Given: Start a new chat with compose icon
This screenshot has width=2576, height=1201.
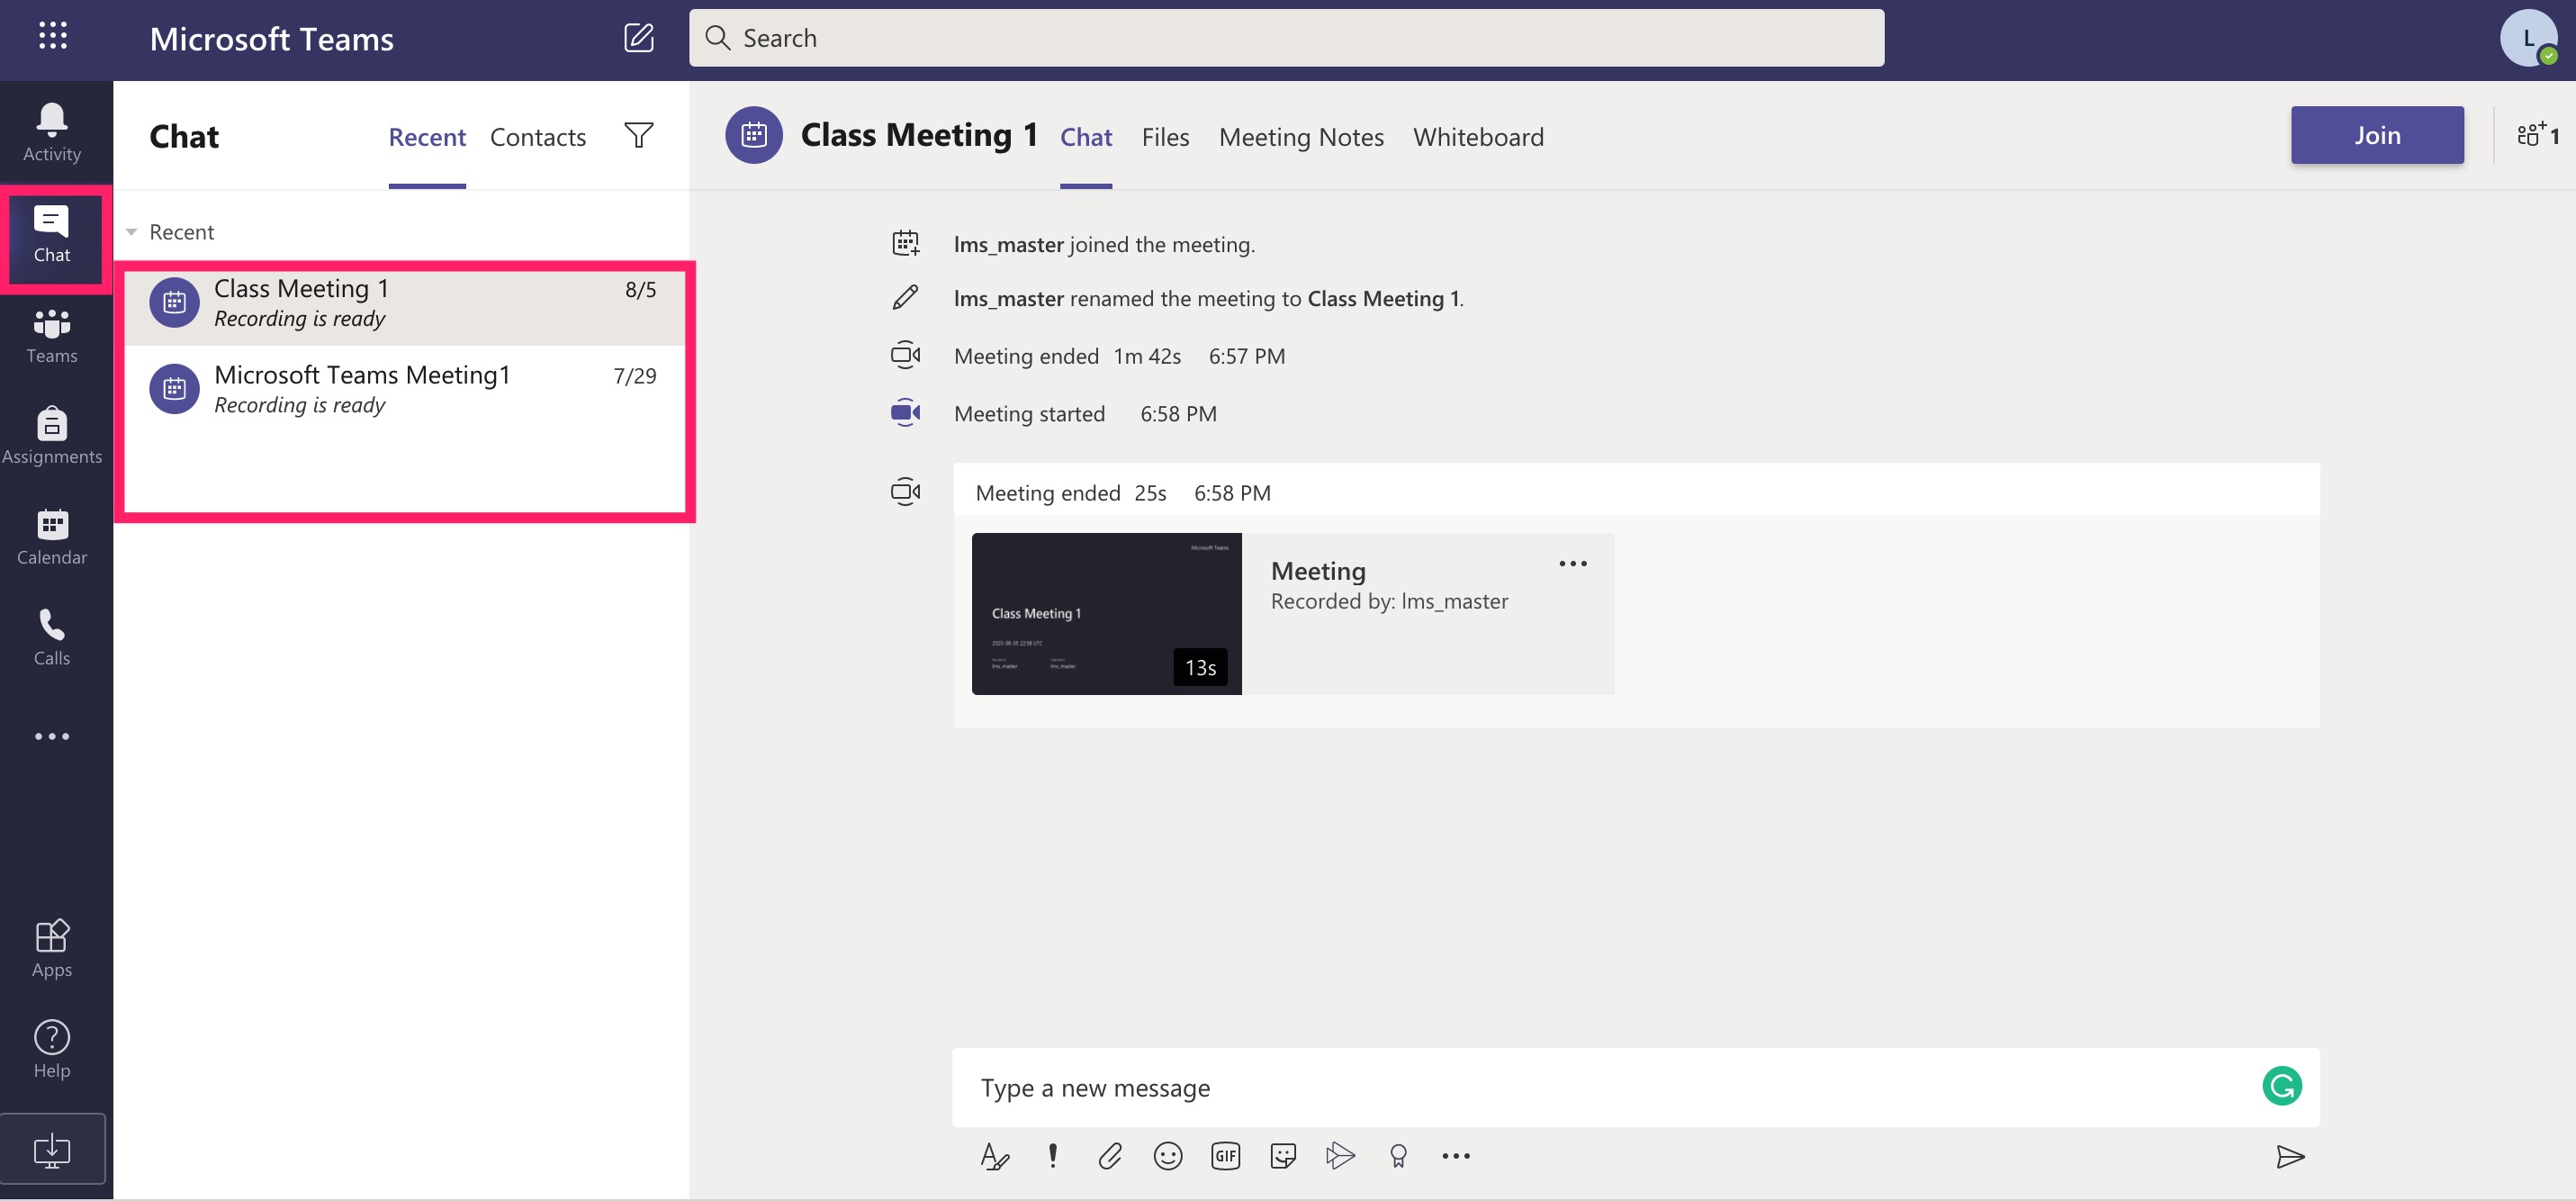Looking at the screenshot, I should pyautogui.click(x=639, y=38).
